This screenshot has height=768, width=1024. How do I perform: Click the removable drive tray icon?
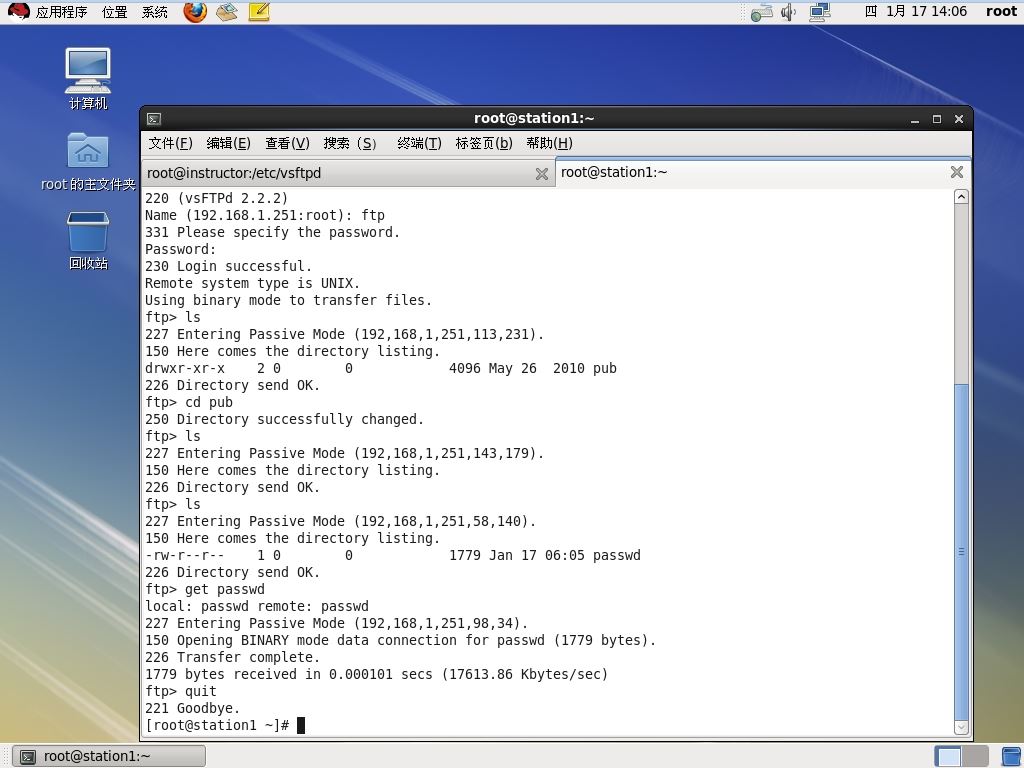tap(761, 12)
